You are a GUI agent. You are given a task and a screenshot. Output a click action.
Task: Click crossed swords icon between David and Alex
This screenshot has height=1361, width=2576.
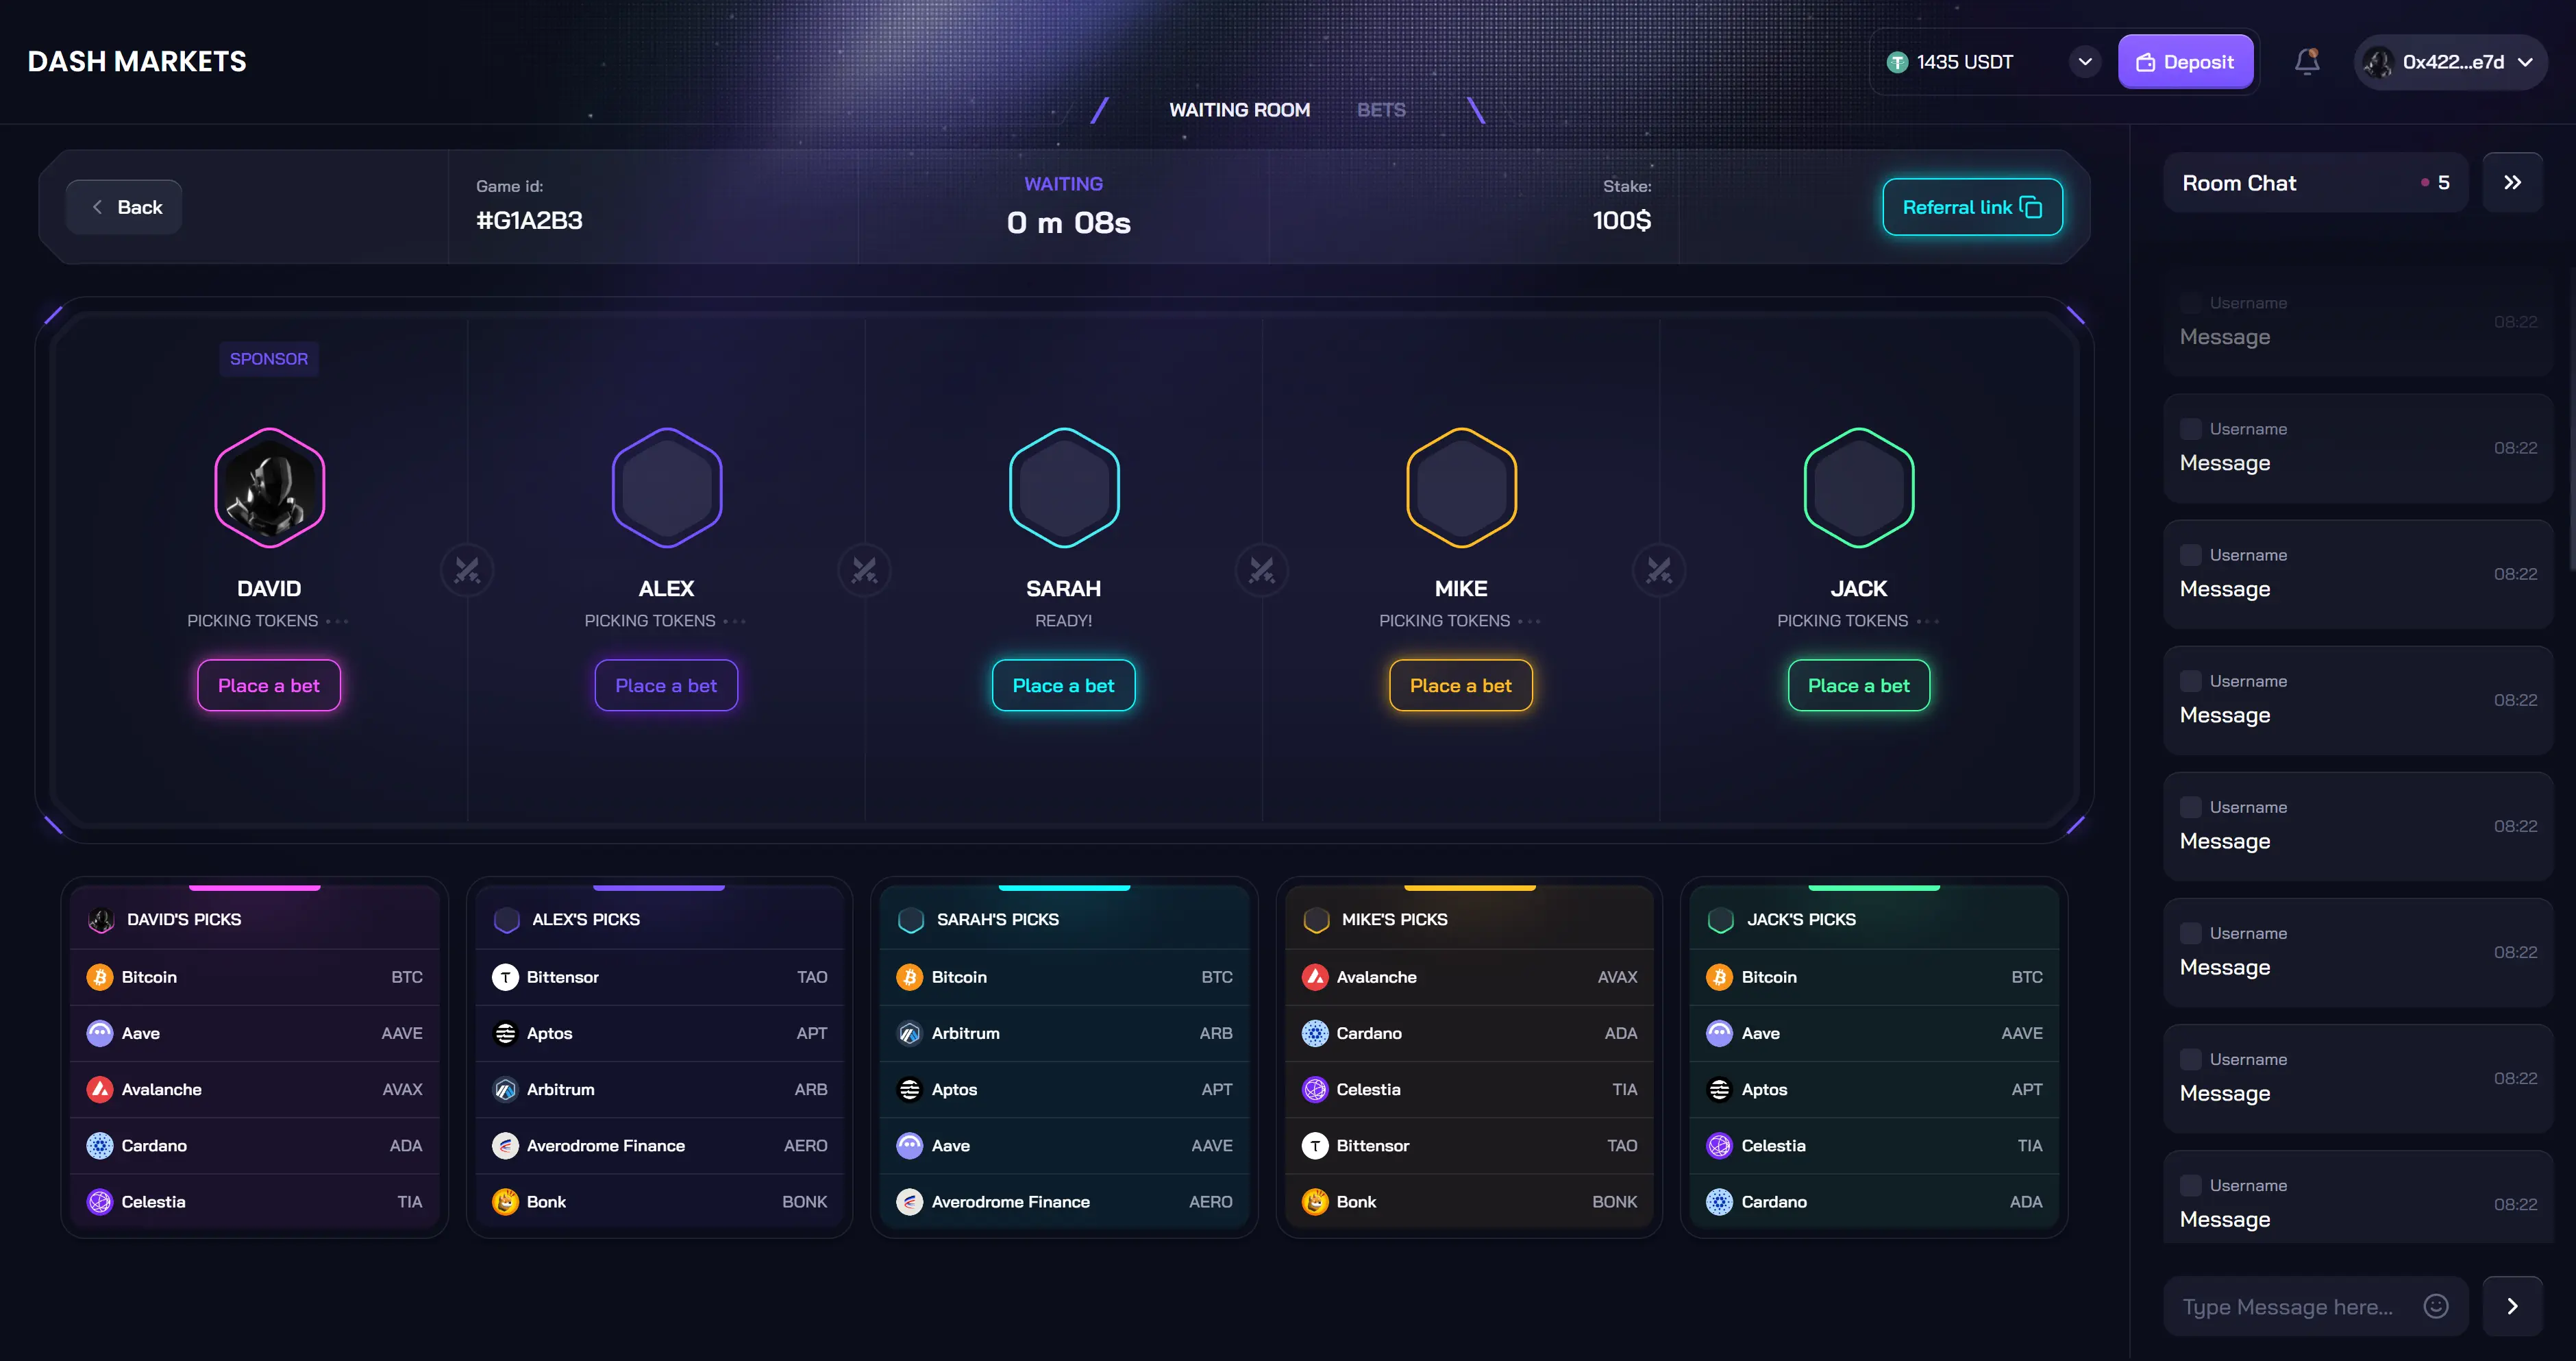467,570
